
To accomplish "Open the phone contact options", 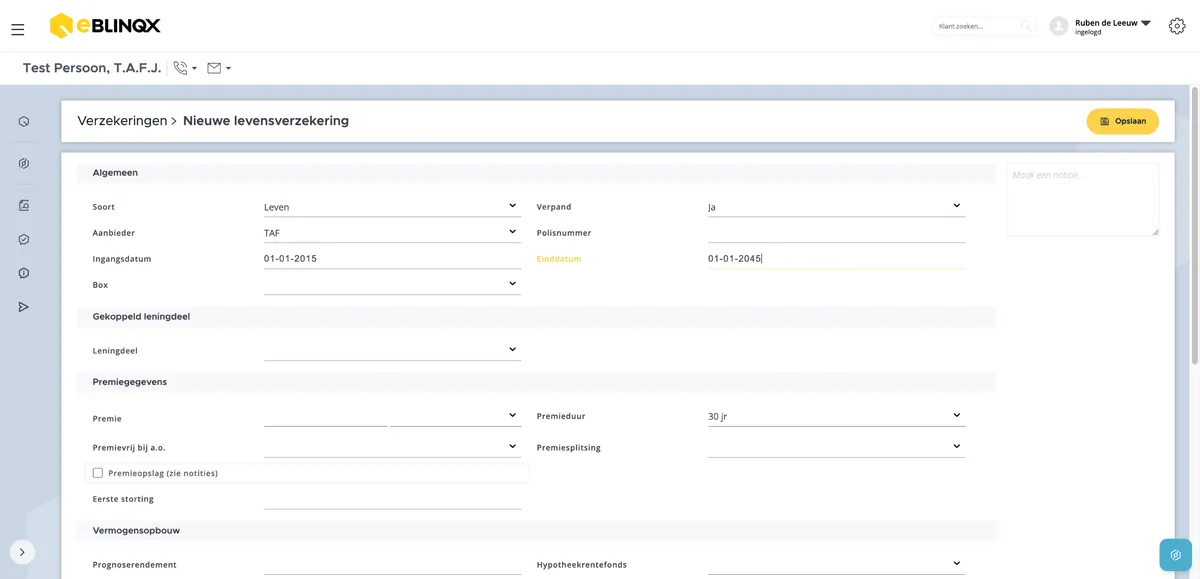I will click(185, 68).
